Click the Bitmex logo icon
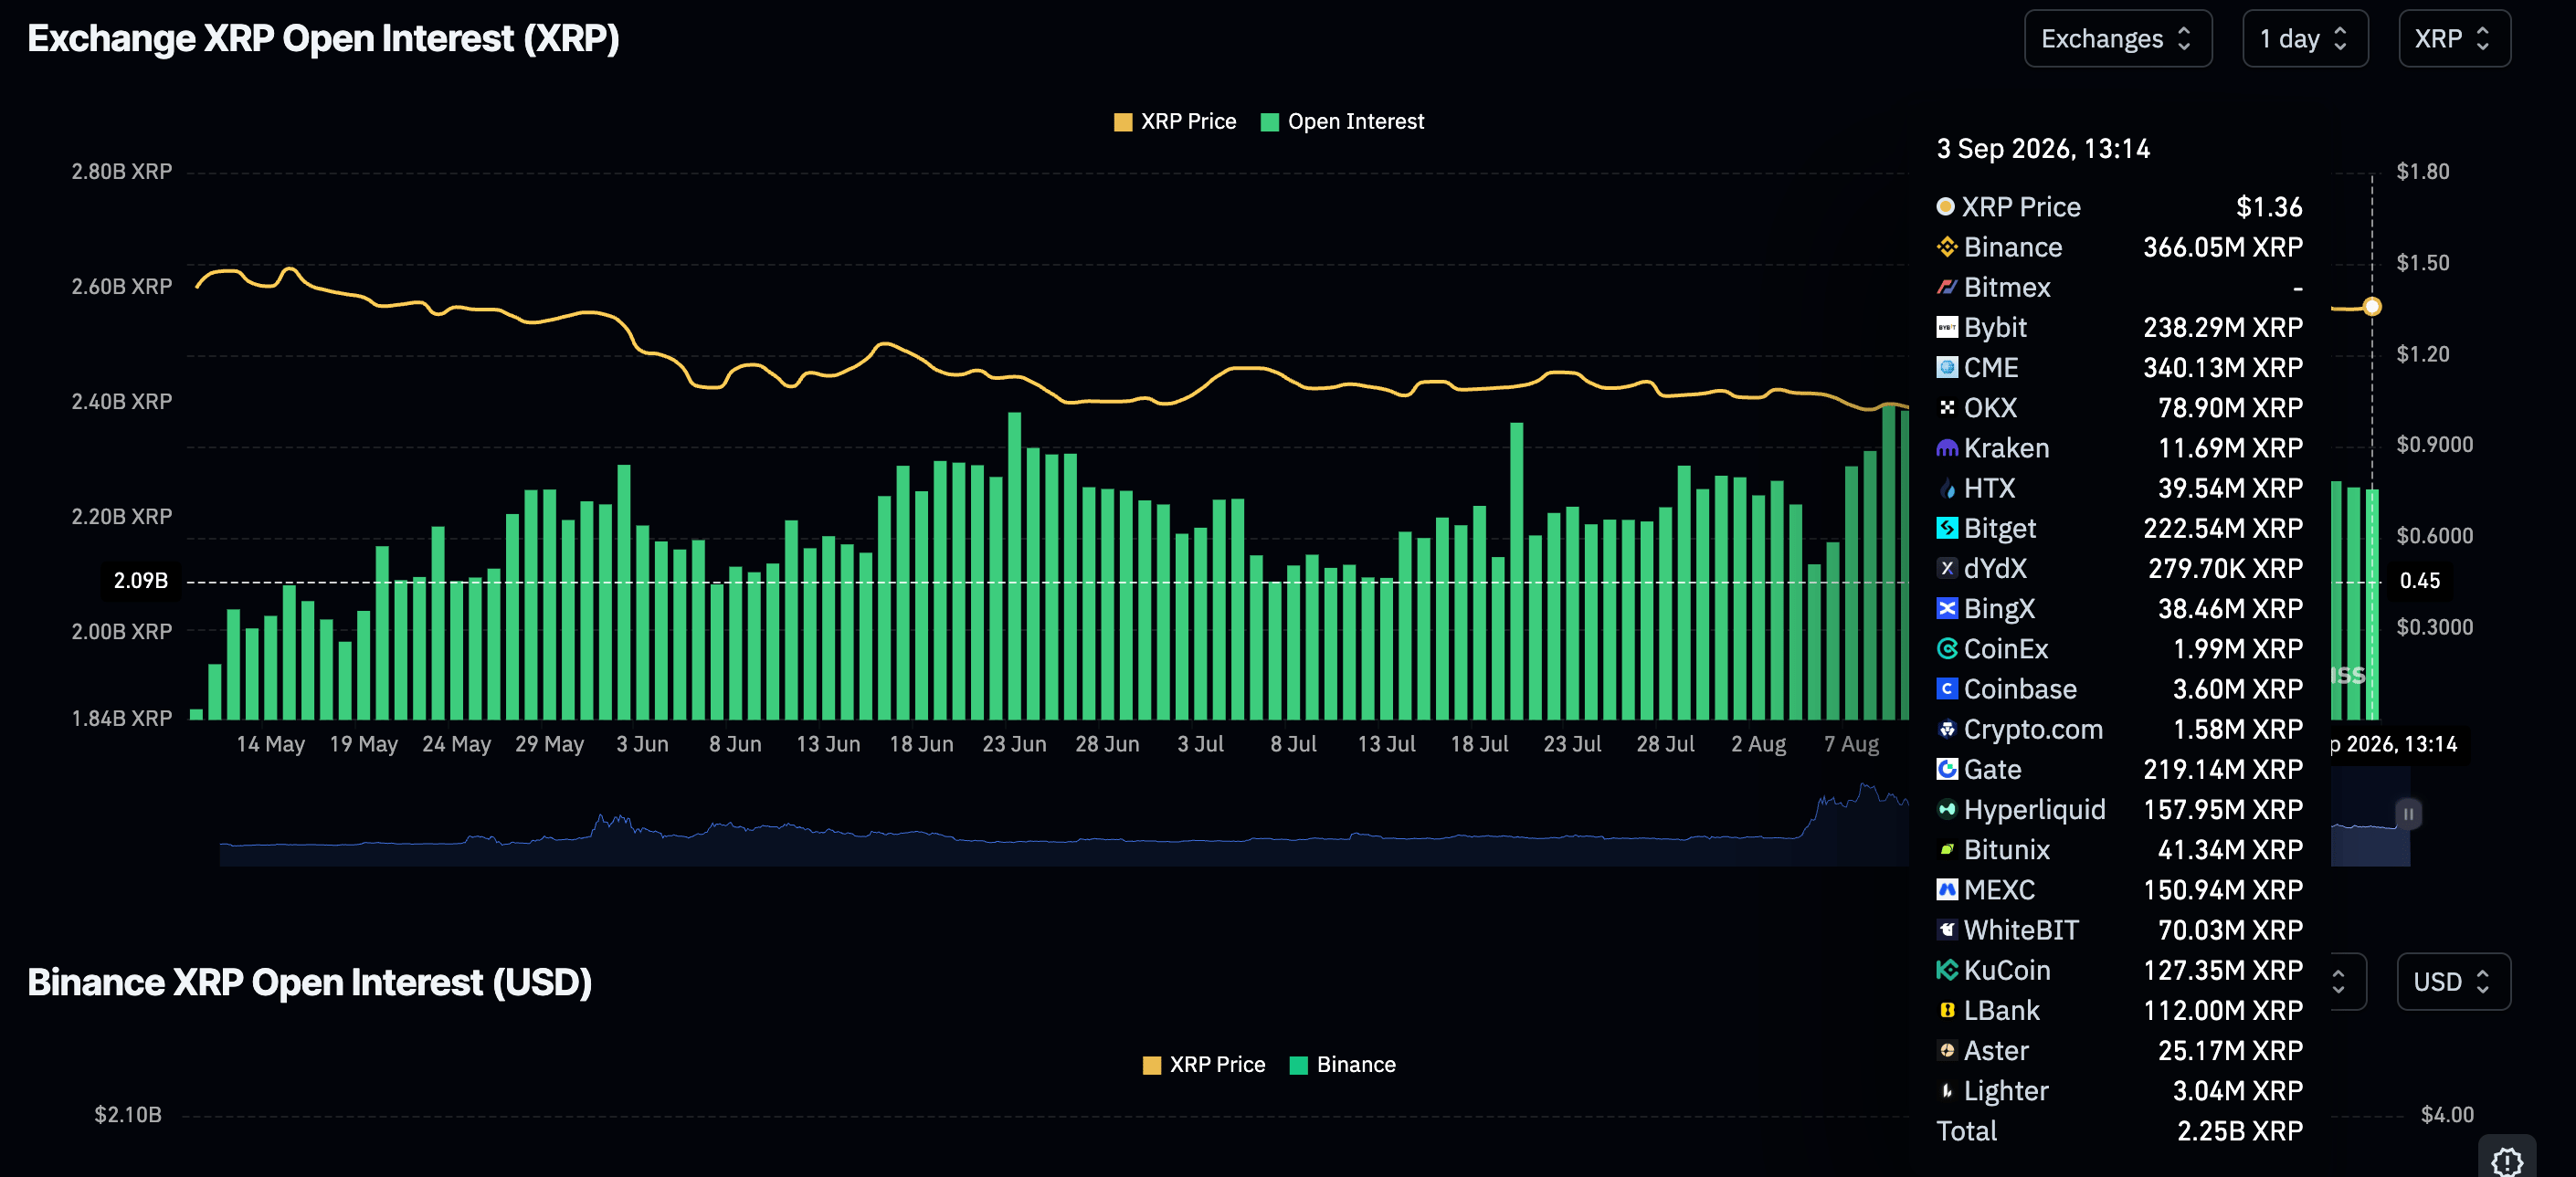The height and width of the screenshot is (1177, 2576). tap(1946, 287)
